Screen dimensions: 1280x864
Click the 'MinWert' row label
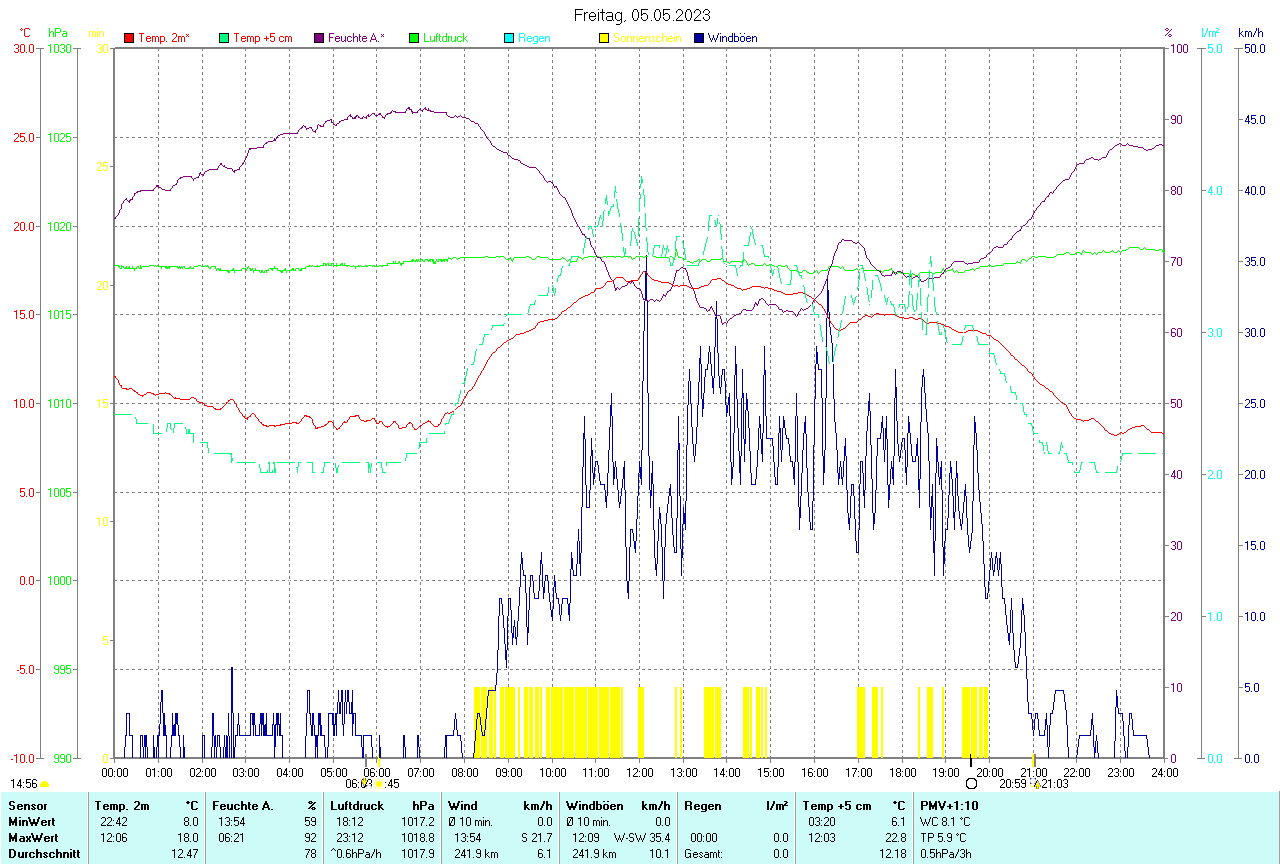click(x=30, y=821)
